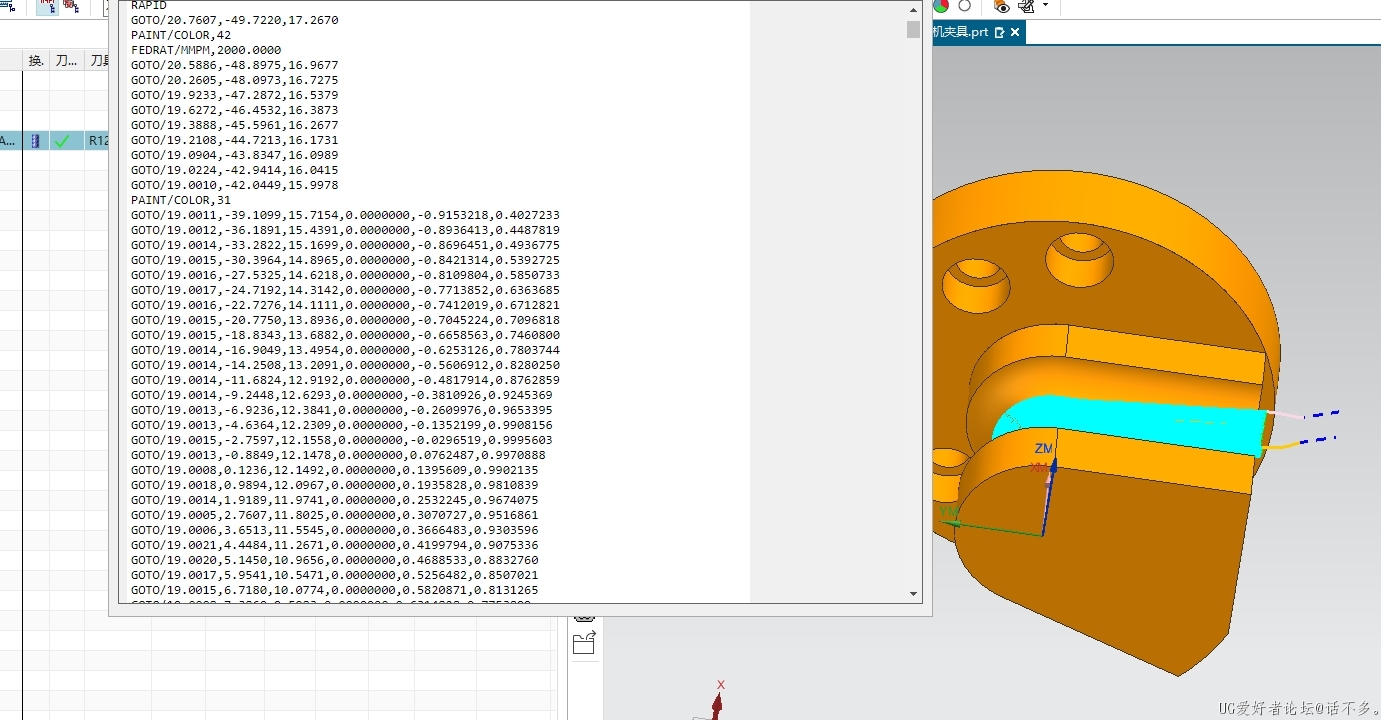Select the 机夹具.prt document tab

pyautogui.click(x=978, y=32)
